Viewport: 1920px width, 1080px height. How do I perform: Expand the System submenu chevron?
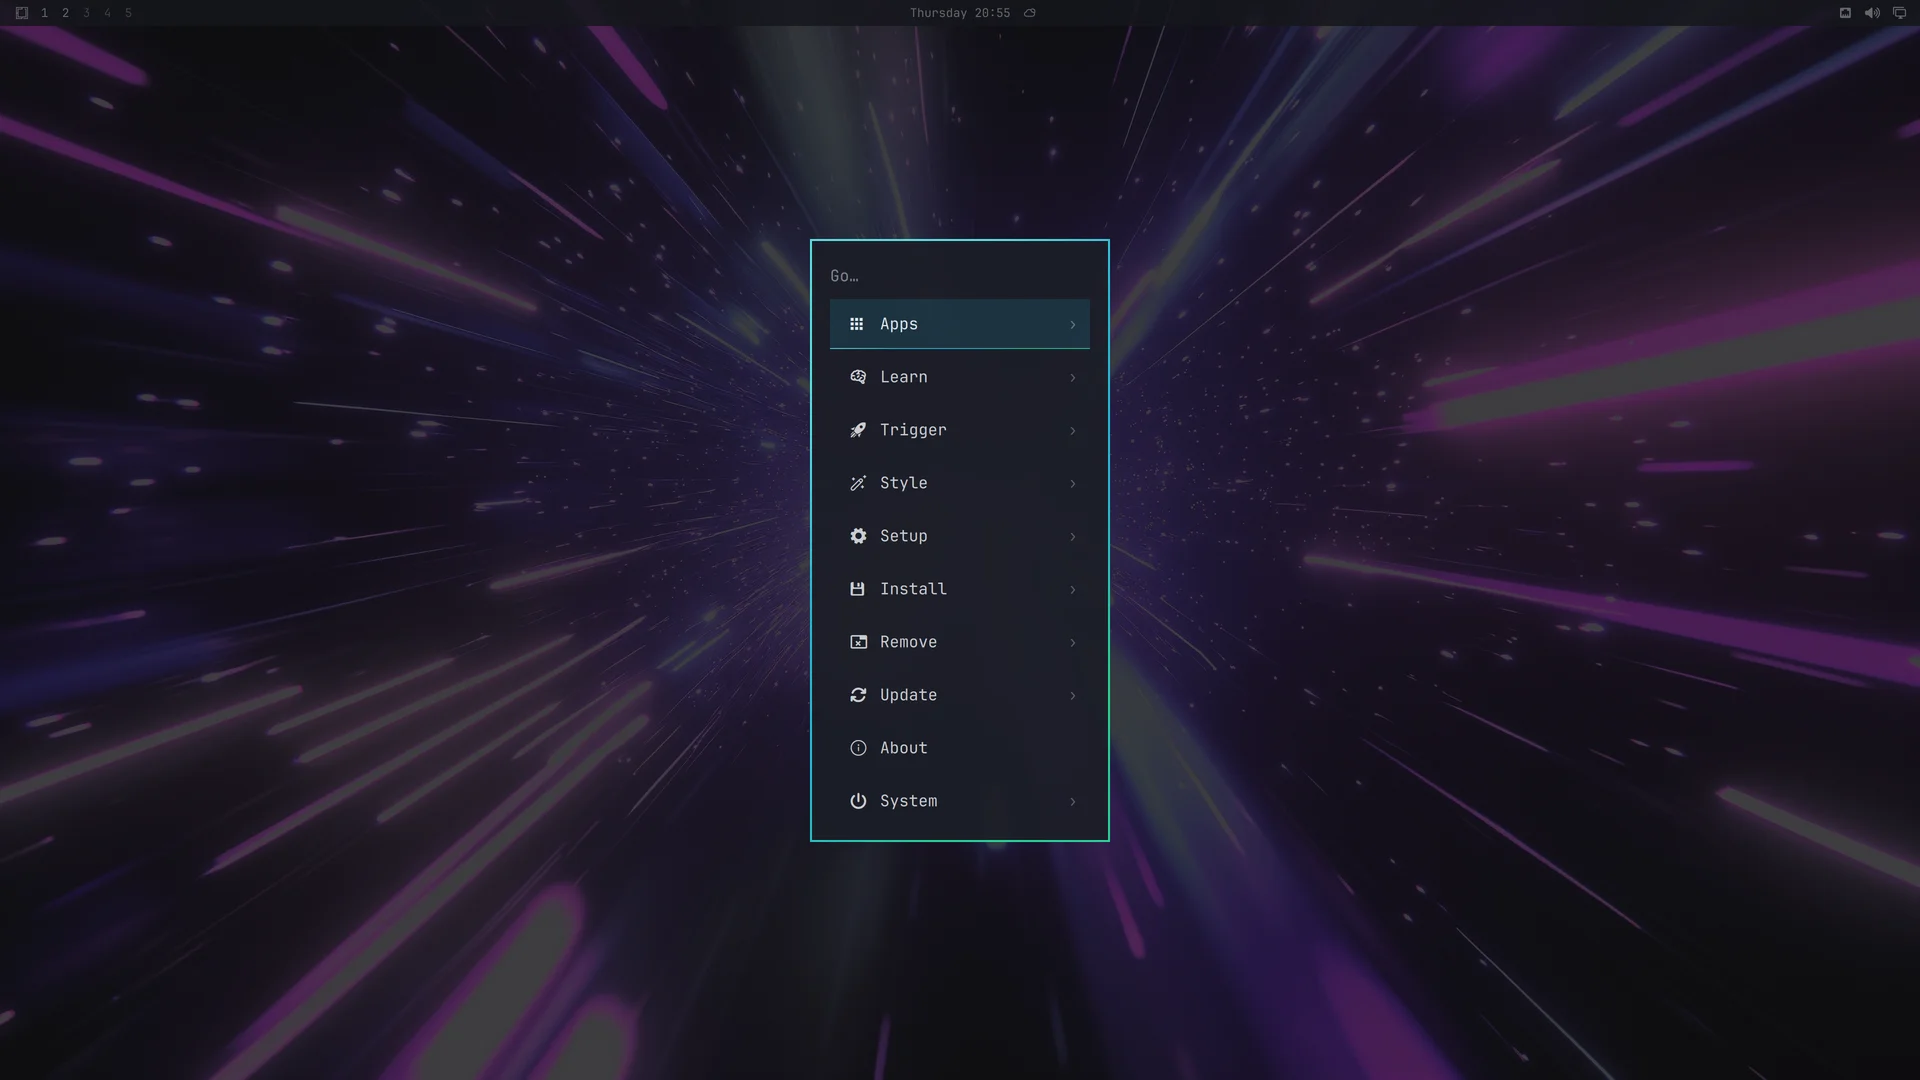pos(1073,802)
